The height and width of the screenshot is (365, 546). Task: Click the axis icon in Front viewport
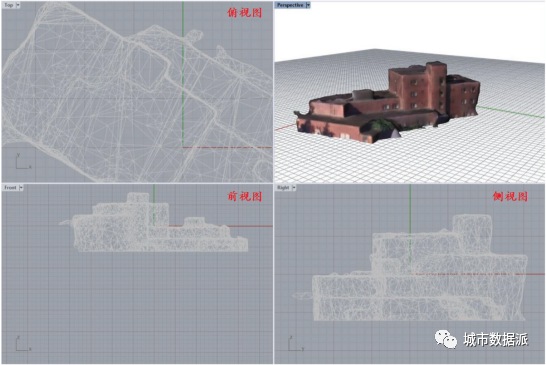click(23, 343)
